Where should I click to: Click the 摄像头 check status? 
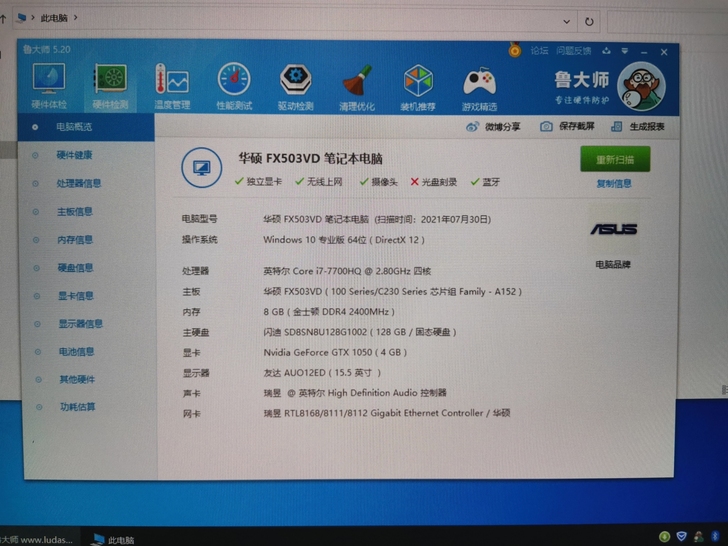click(378, 182)
